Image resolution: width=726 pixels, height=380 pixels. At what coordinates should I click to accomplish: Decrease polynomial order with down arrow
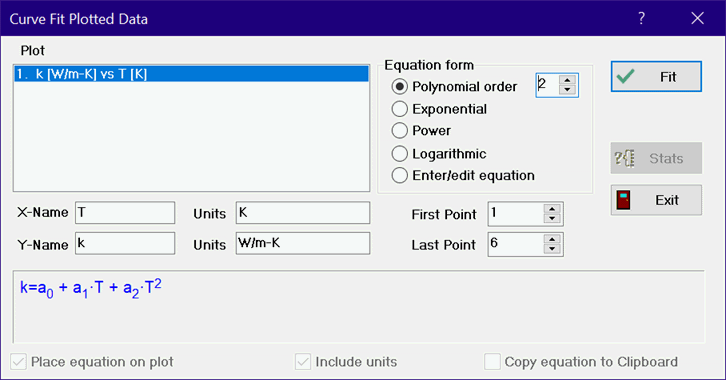coord(567,90)
